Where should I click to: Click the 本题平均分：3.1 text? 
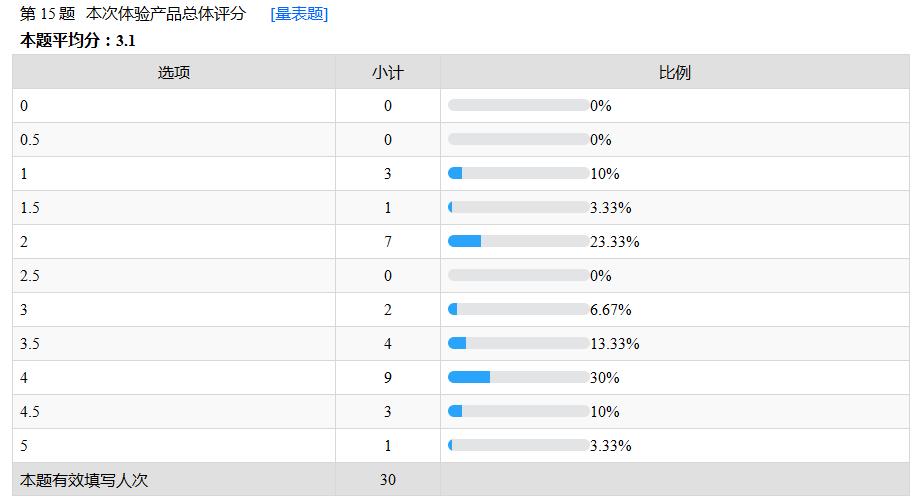tap(77, 41)
